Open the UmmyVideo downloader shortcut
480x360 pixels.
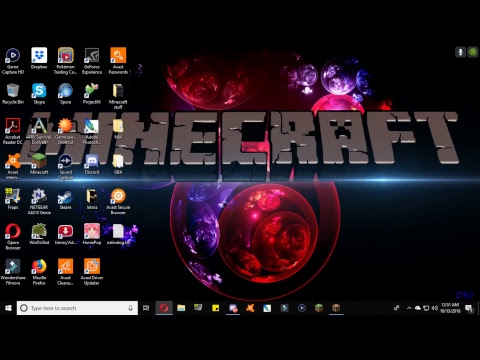pos(66,234)
